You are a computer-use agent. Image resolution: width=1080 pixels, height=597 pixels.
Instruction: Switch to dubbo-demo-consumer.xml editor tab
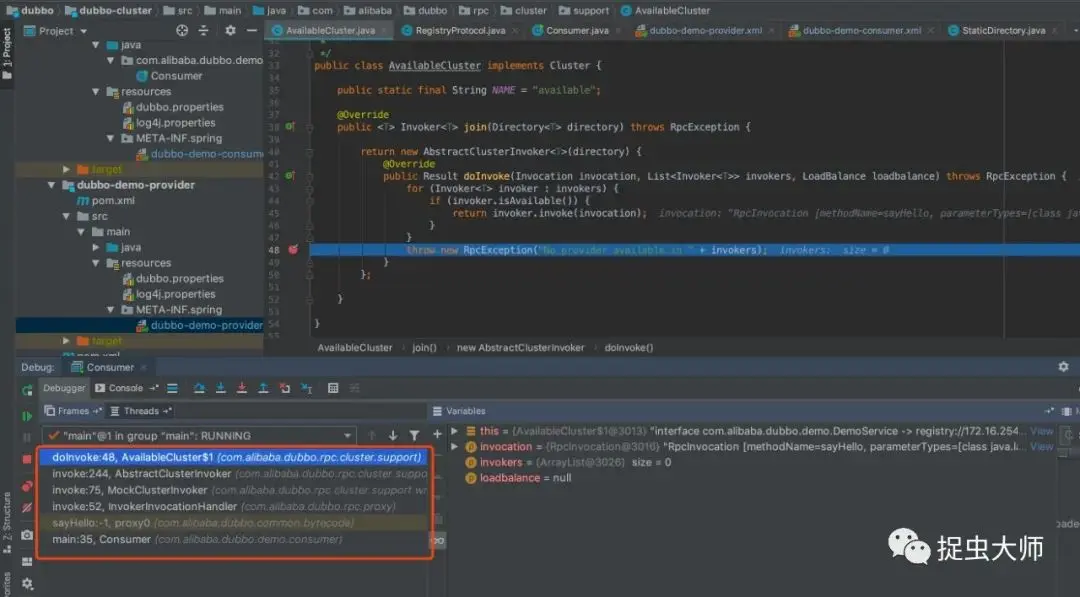coord(862,30)
